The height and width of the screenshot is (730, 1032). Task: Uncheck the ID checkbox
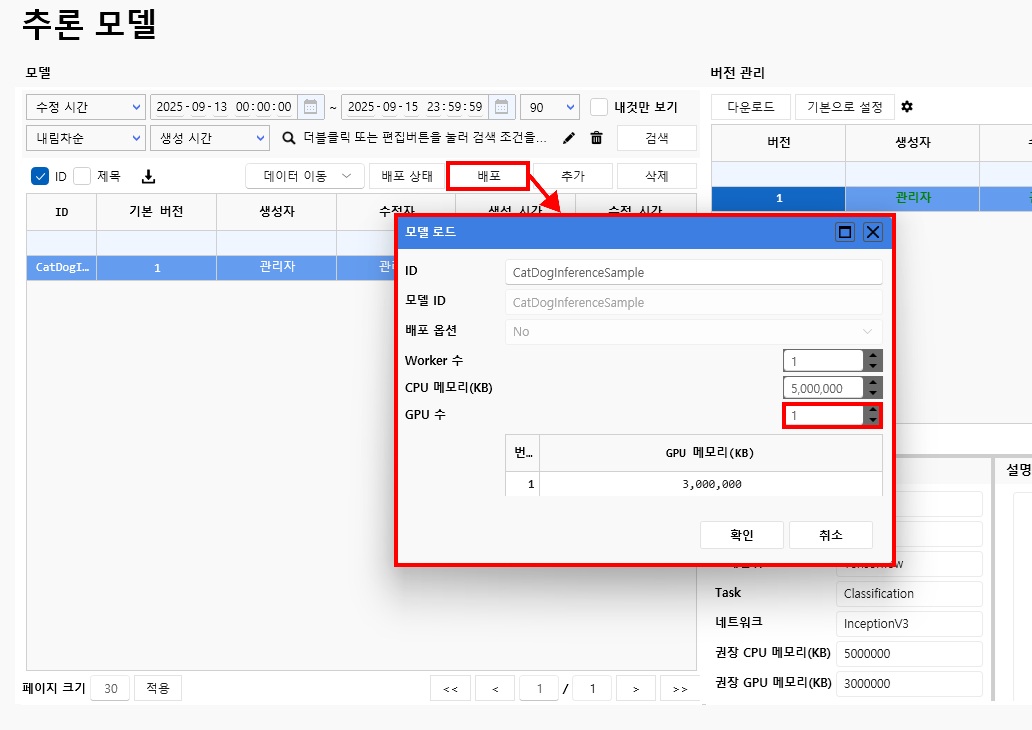pos(40,176)
